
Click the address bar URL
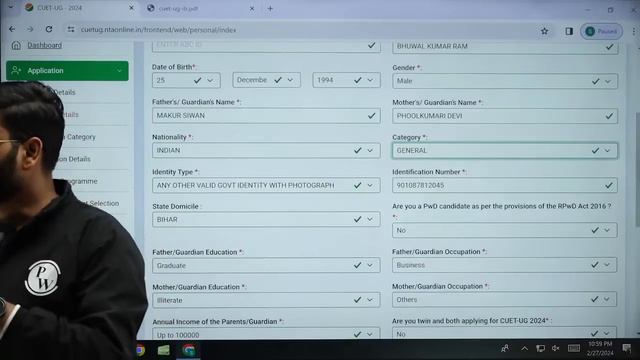[x=158, y=30]
